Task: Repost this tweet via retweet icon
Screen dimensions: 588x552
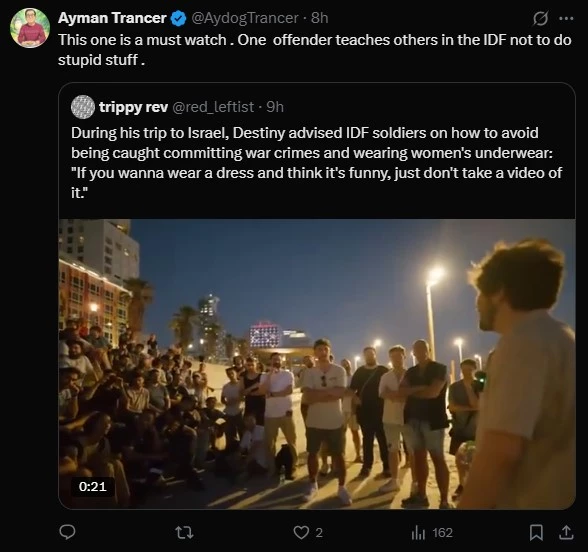Action: click(184, 532)
